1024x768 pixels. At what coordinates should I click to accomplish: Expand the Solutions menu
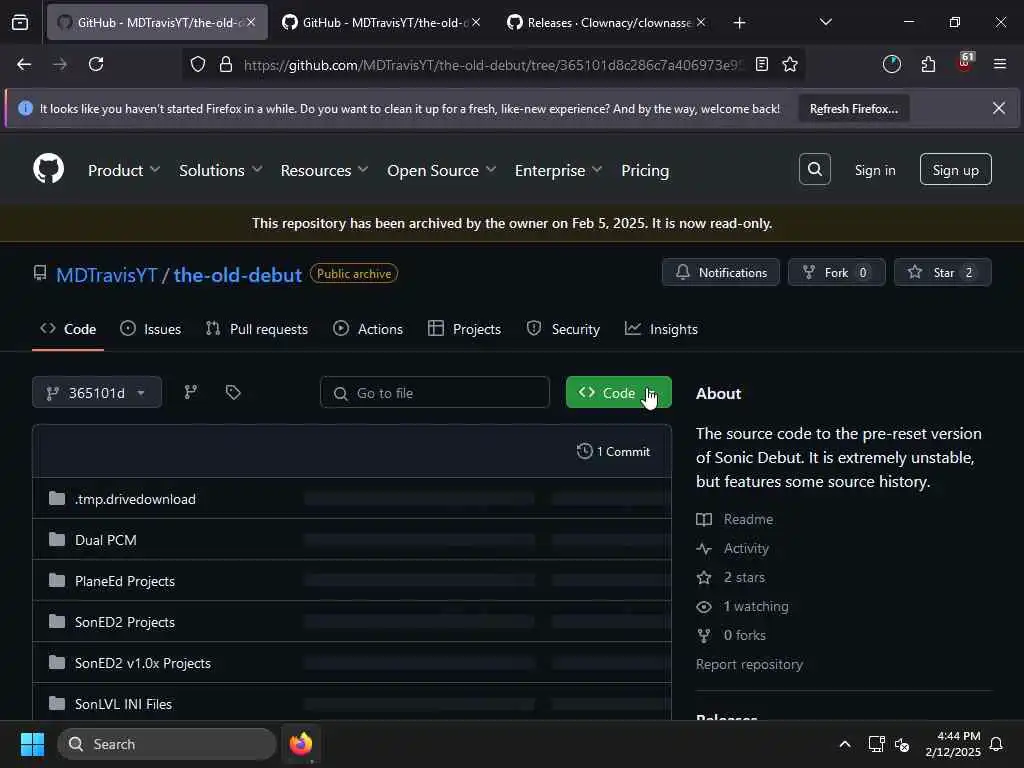220,170
